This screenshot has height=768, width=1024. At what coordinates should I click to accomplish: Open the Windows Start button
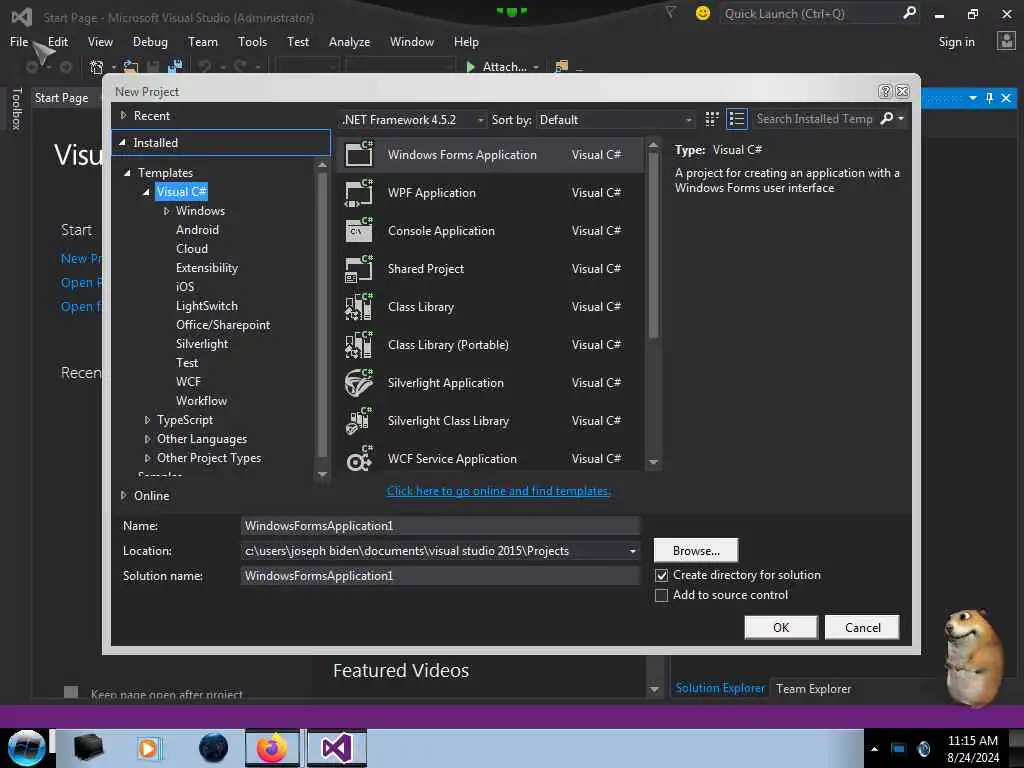[26, 748]
